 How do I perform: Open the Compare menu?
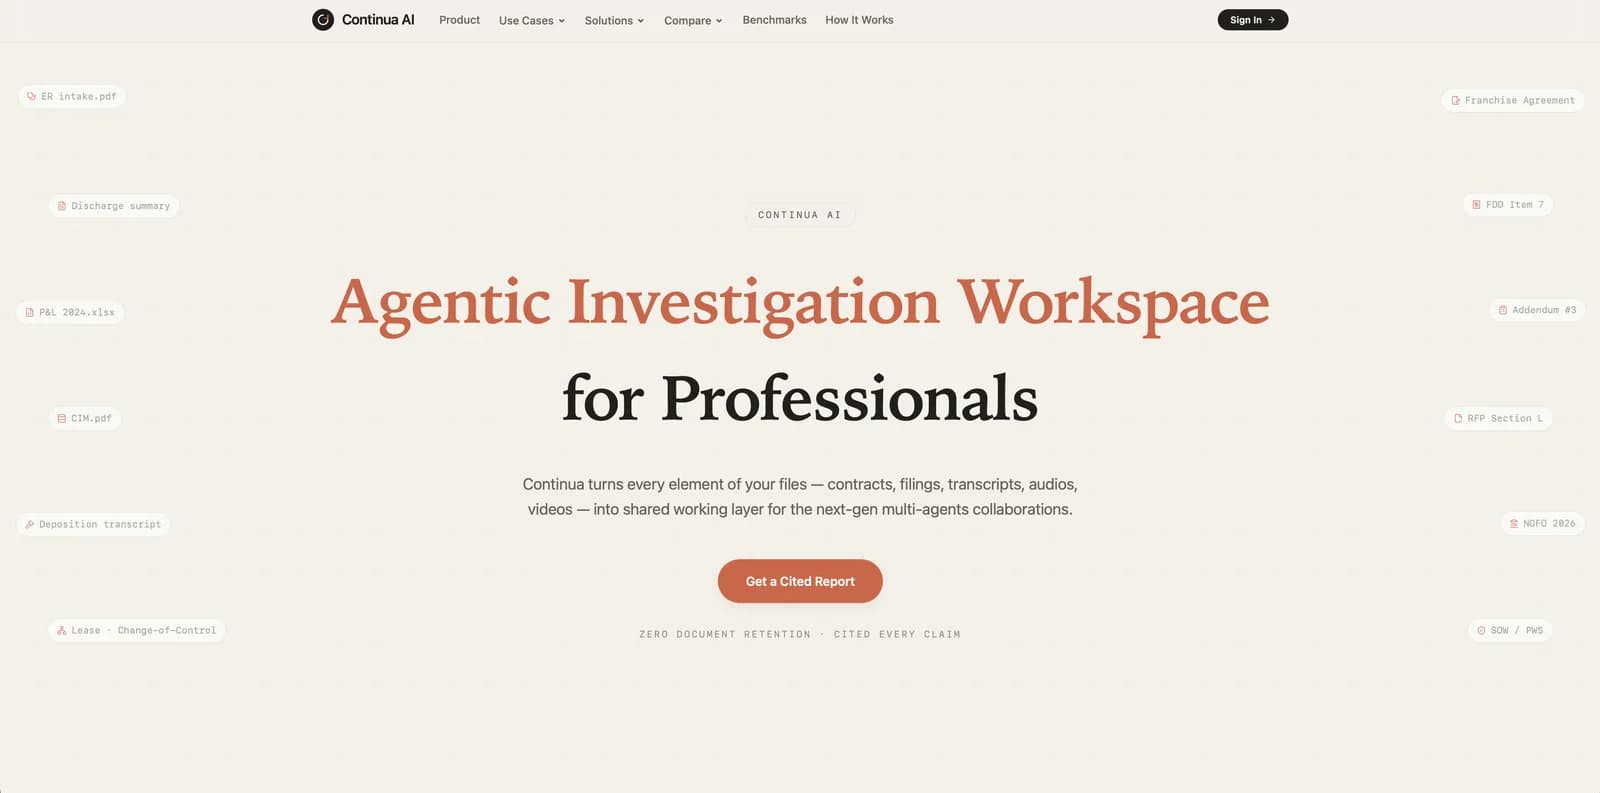click(x=693, y=20)
